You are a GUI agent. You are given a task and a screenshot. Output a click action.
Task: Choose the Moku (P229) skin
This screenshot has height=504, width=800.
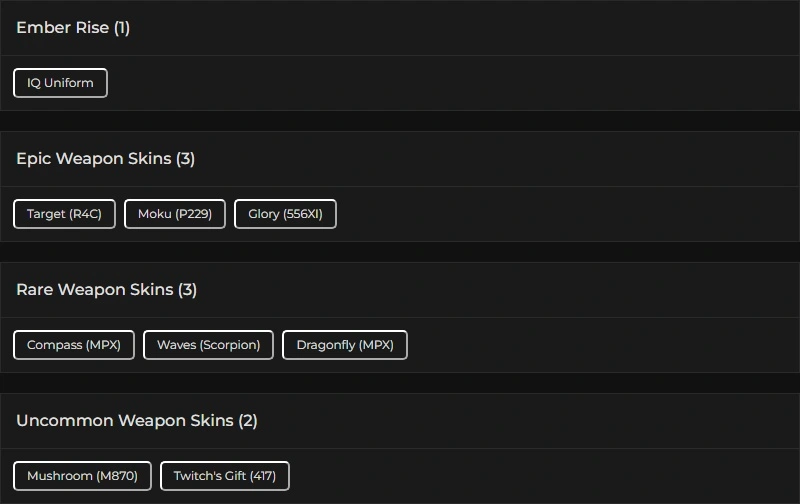175,214
